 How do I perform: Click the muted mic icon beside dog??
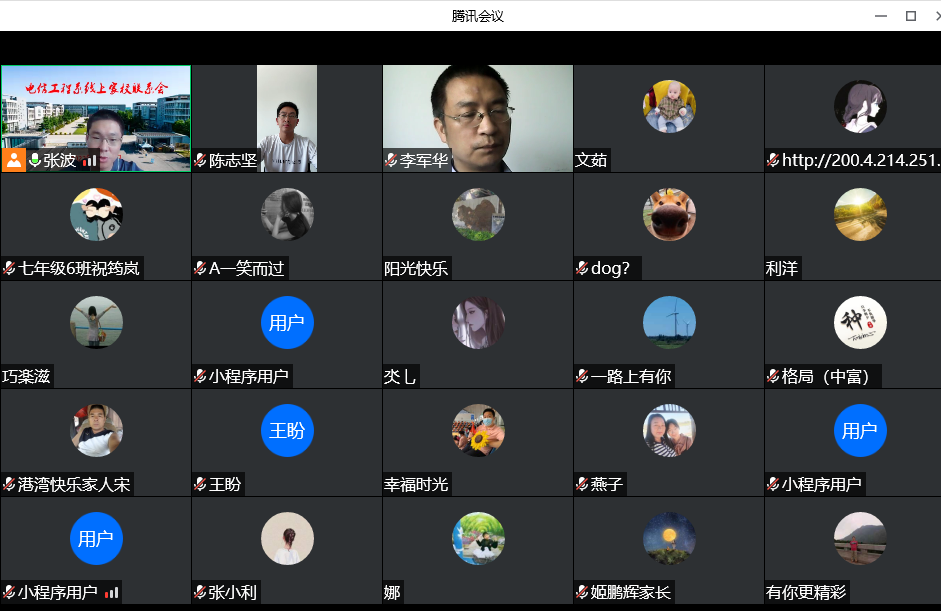(x=582, y=268)
